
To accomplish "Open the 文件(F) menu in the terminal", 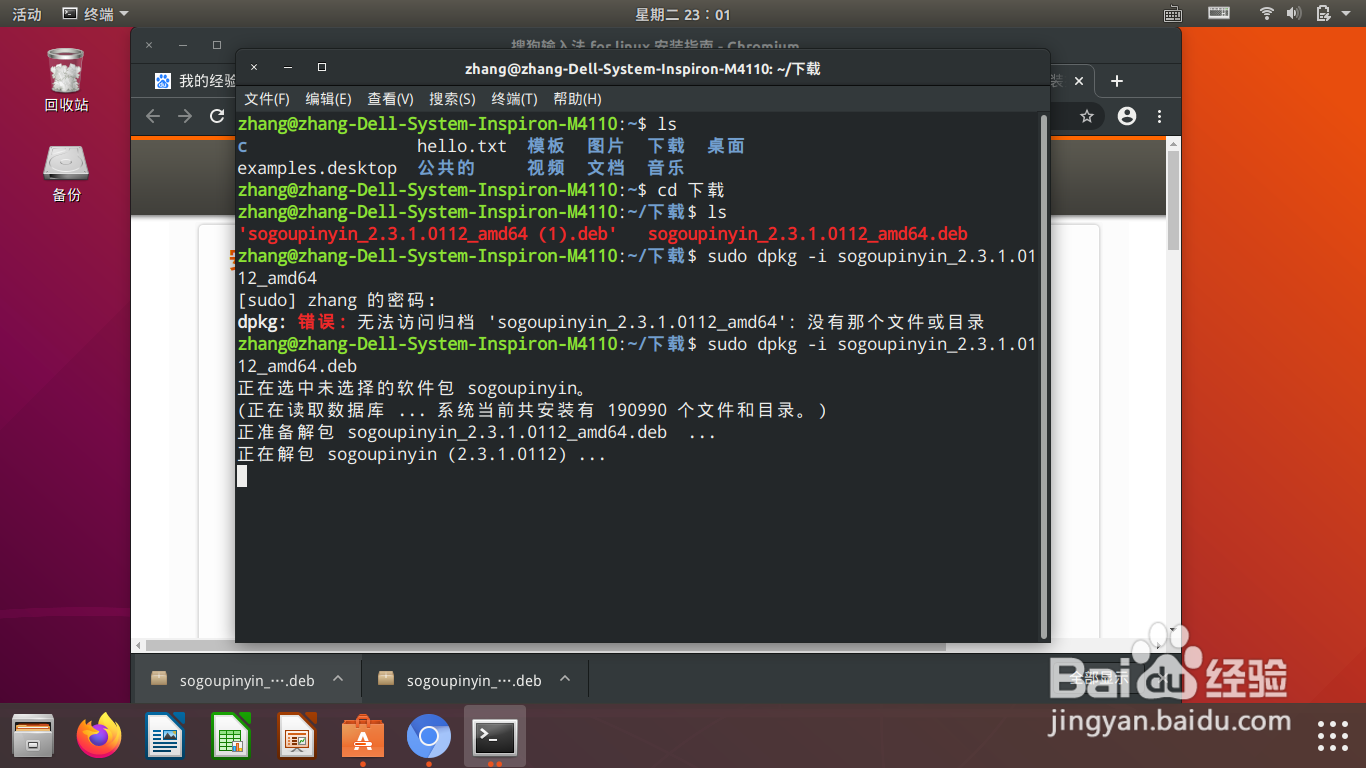I will click(x=266, y=99).
